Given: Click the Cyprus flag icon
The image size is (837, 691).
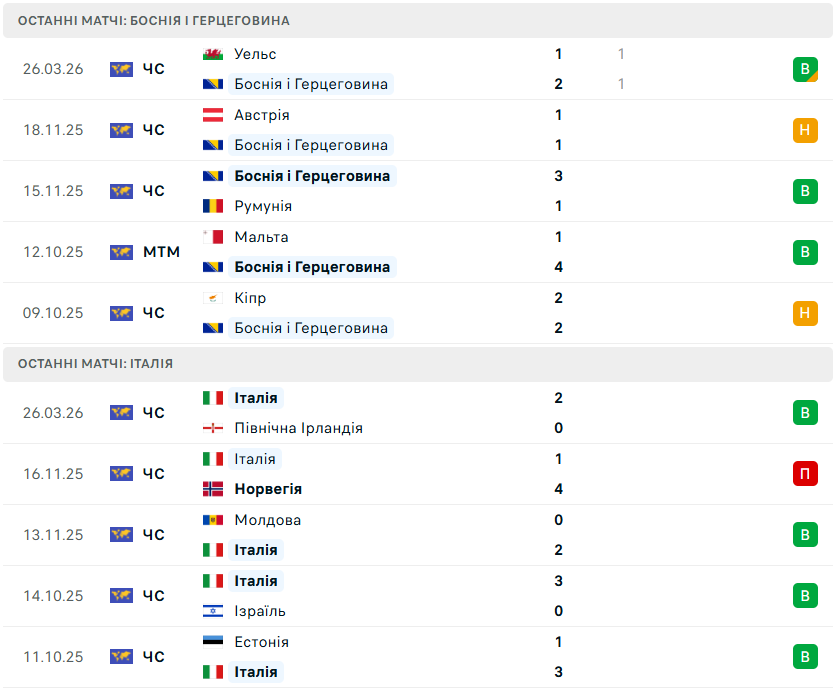Looking at the screenshot, I should point(213,298).
